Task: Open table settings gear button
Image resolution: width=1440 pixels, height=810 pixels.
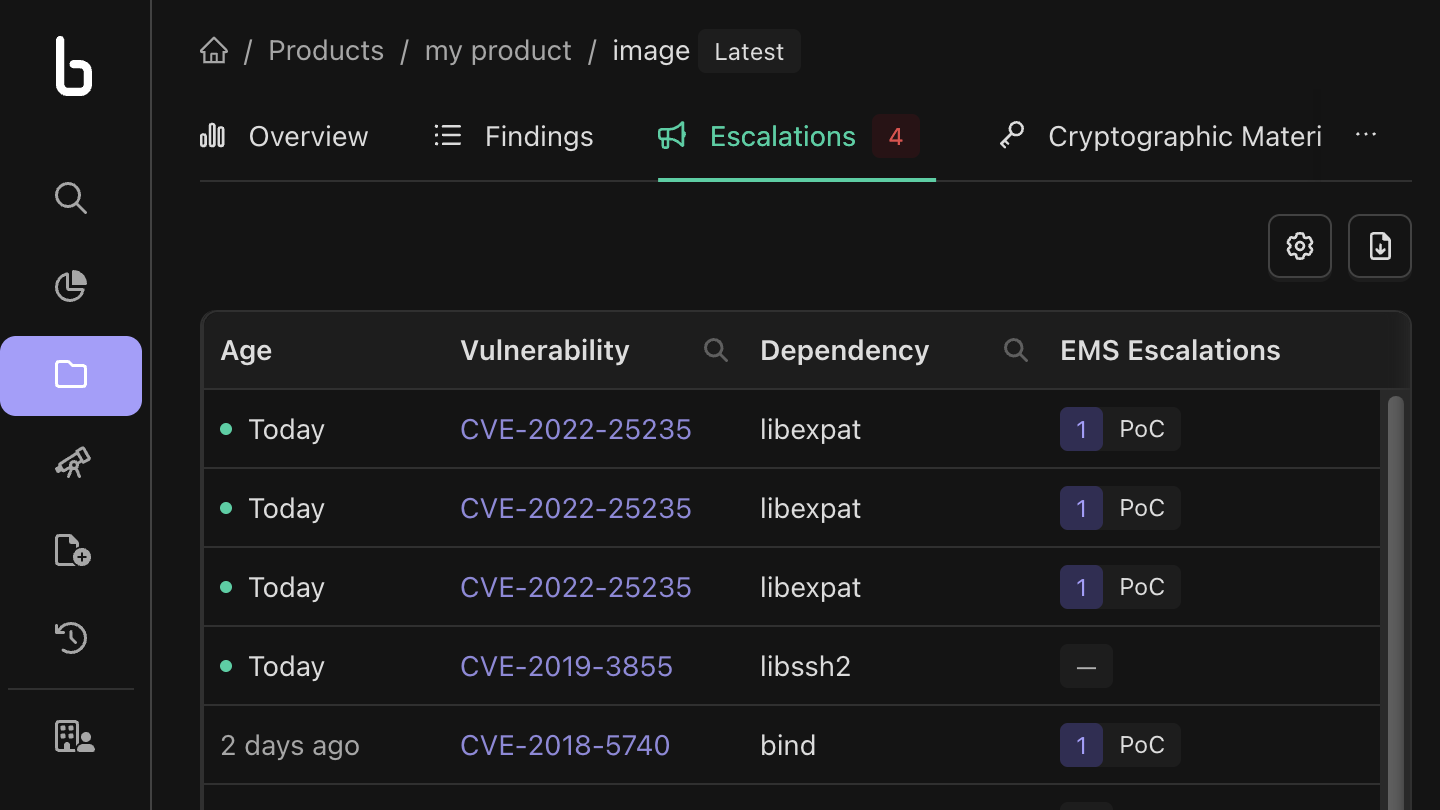Action: tap(1300, 246)
